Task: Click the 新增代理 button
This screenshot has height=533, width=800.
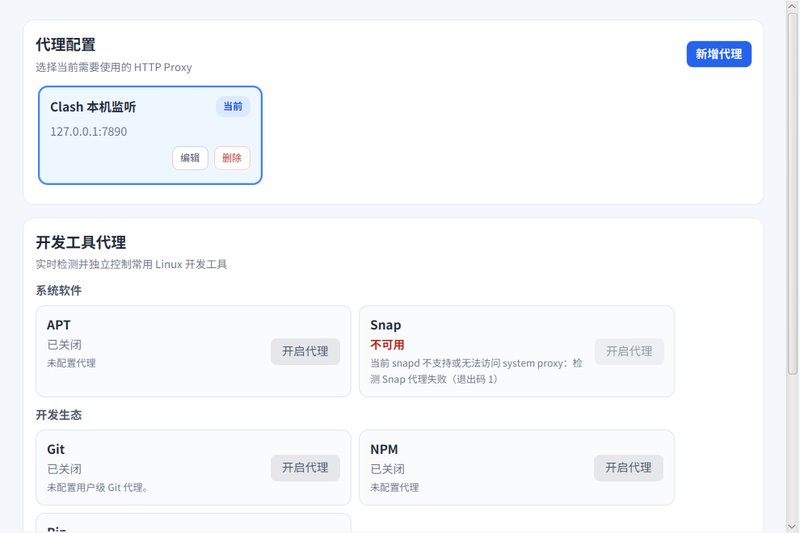Action: pos(718,54)
